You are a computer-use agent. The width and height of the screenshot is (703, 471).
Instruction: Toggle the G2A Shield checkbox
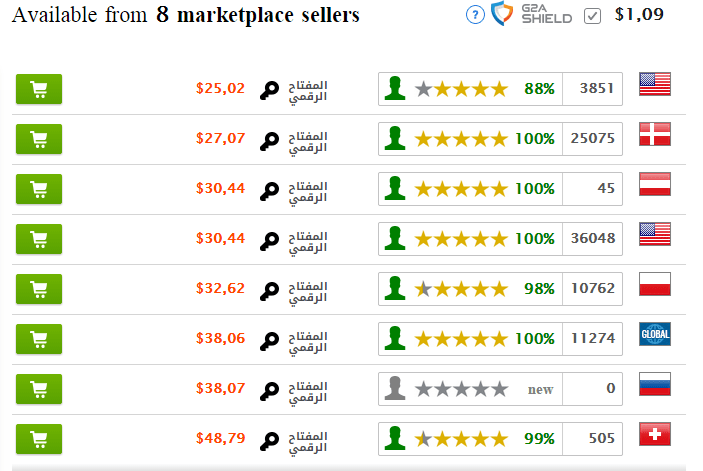[592, 16]
